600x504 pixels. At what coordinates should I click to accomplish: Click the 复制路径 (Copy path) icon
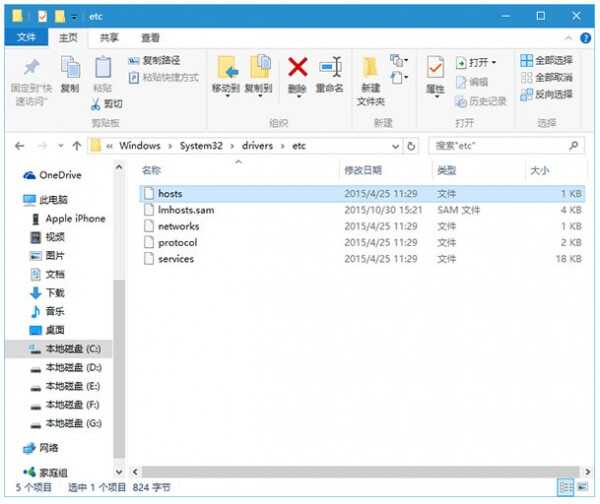coord(136,61)
